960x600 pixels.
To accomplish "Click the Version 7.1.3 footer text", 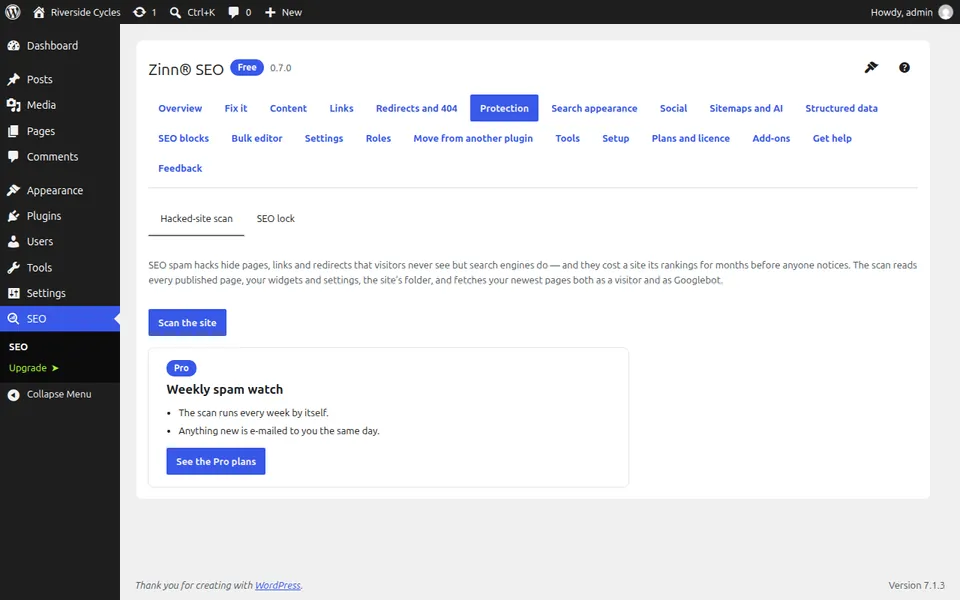I will [917, 585].
